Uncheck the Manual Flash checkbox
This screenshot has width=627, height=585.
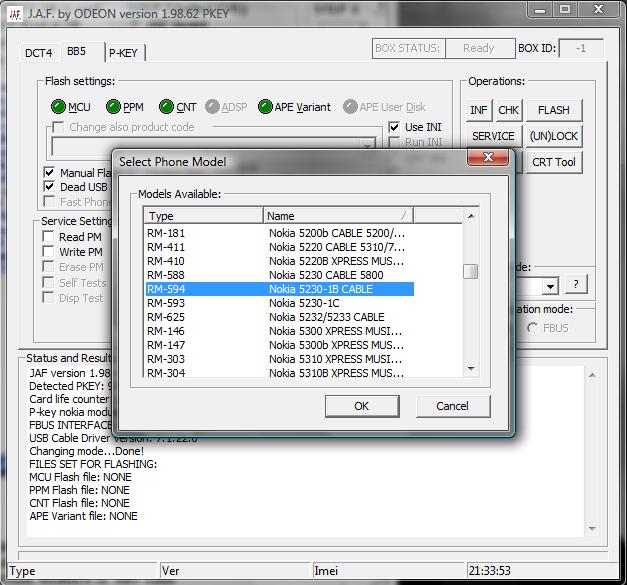(x=49, y=172)
